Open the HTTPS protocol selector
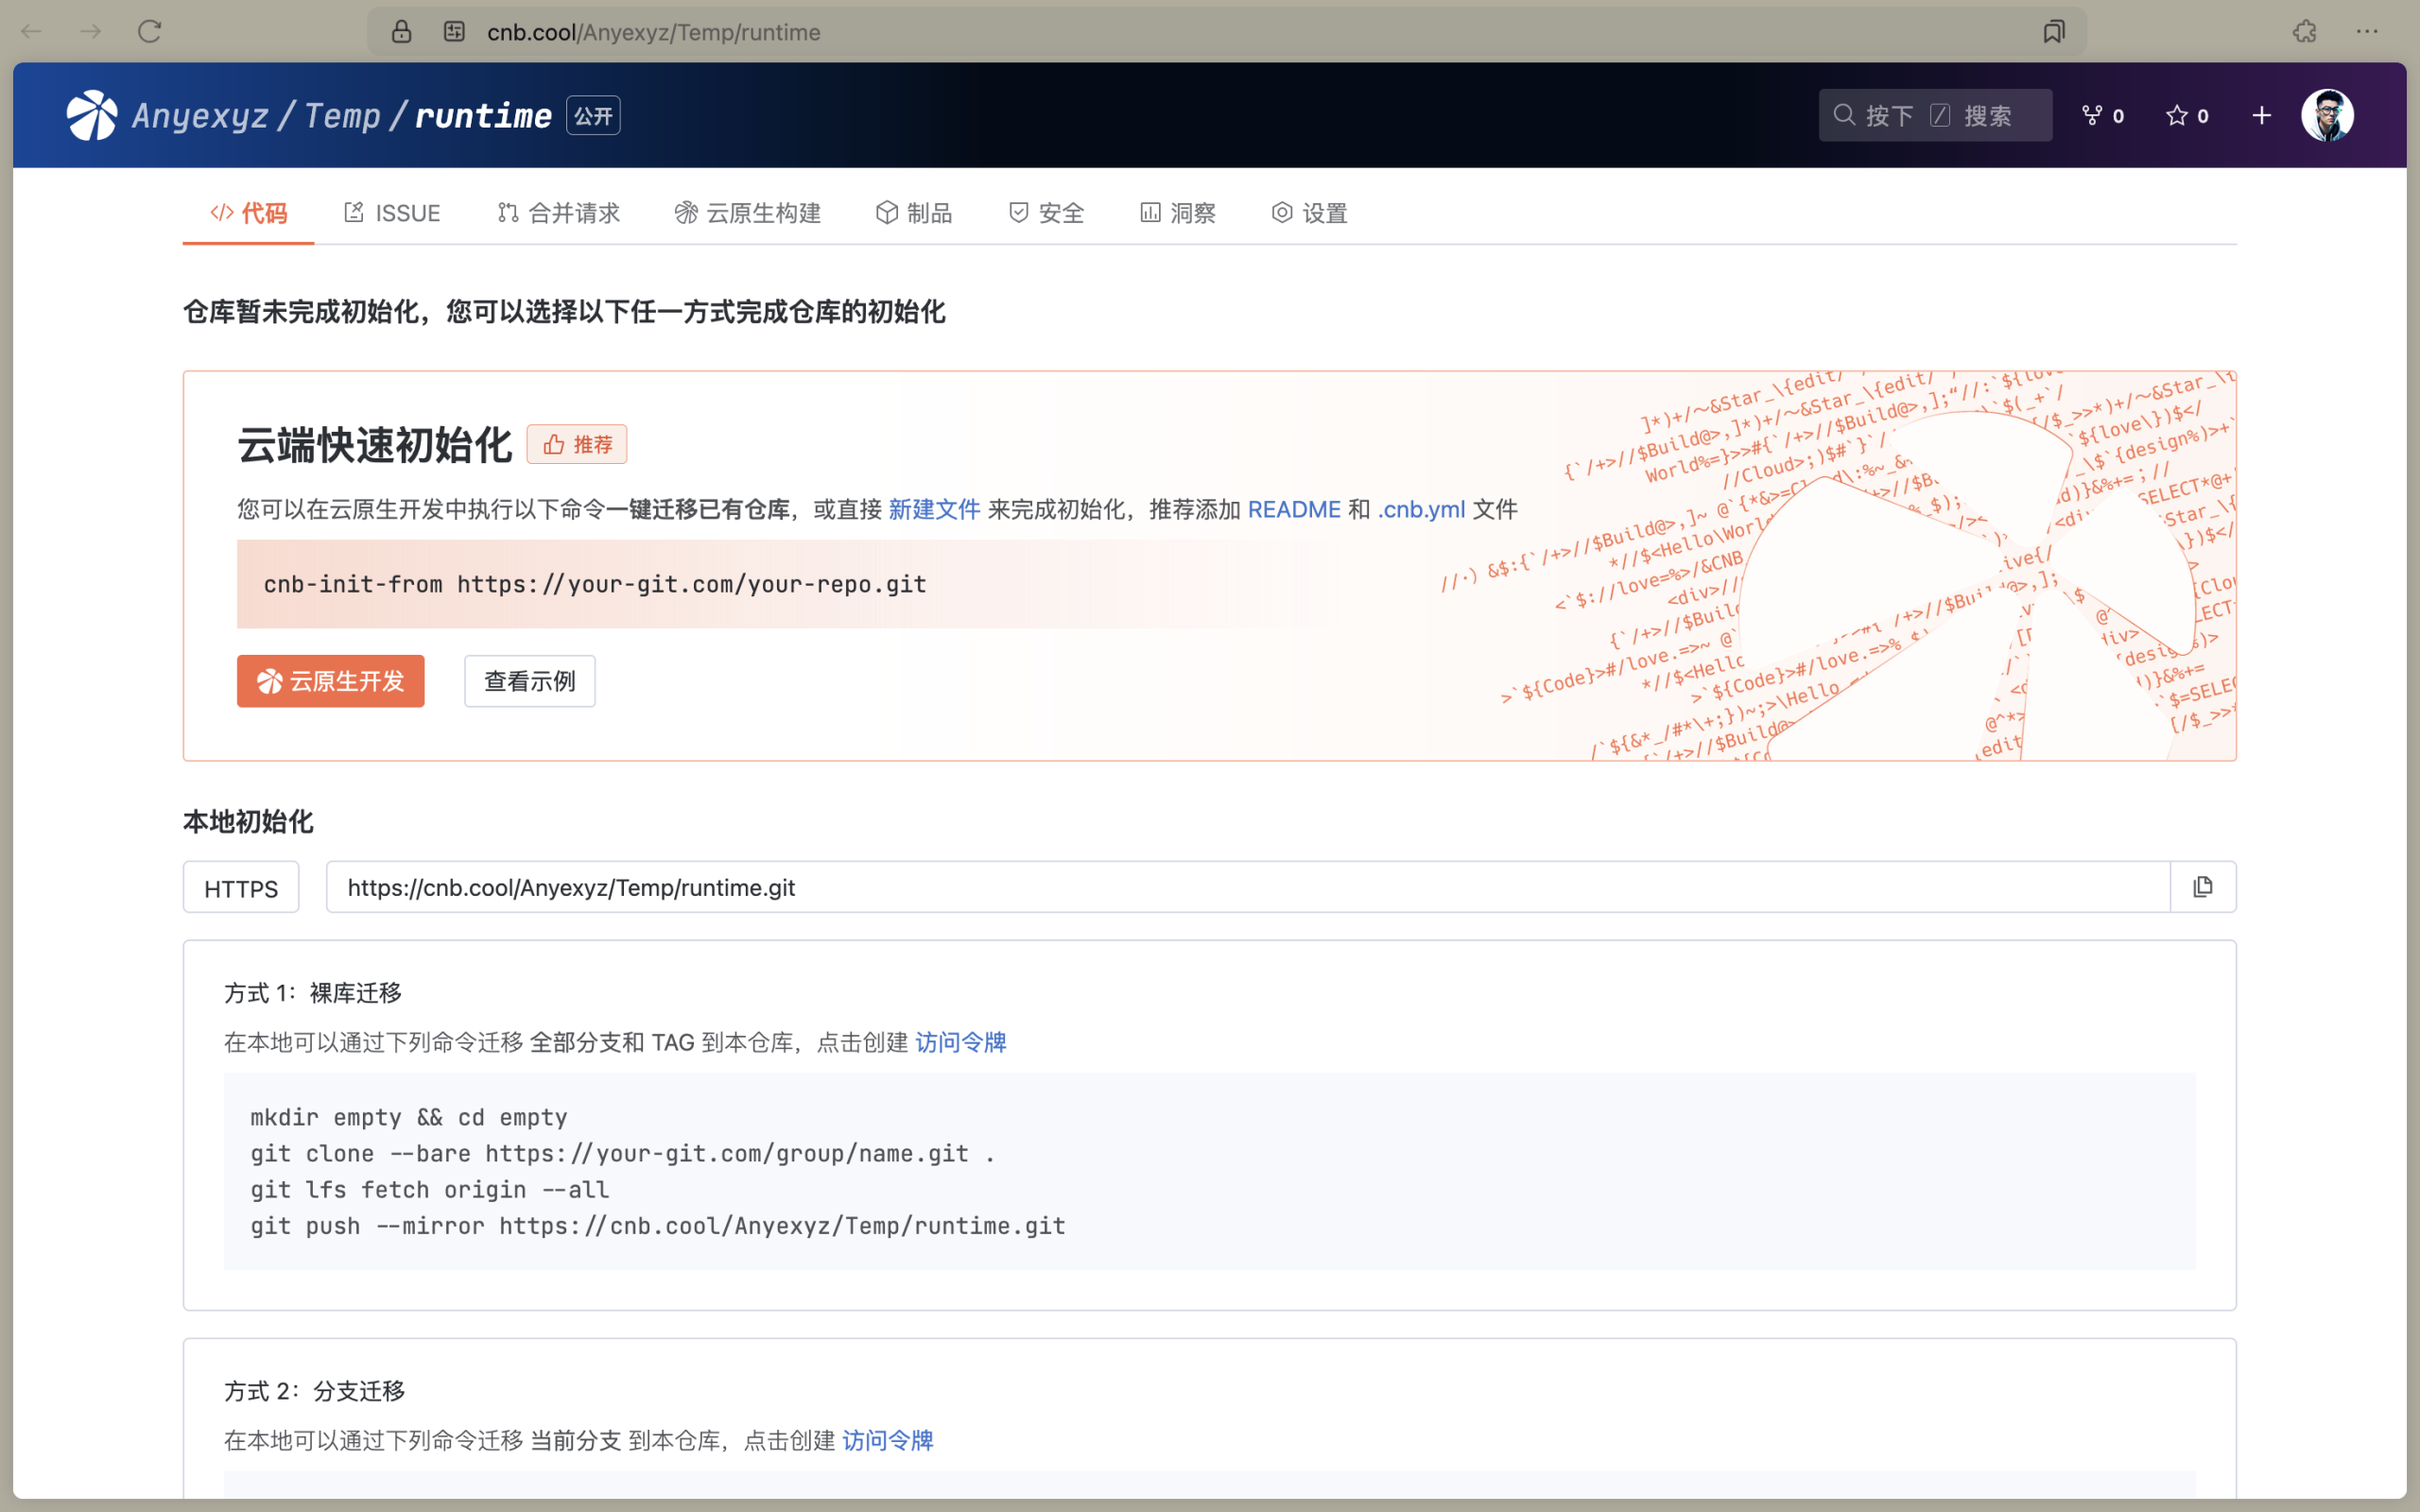This screenshot has width=2420, height=1512. coord(241,887)
